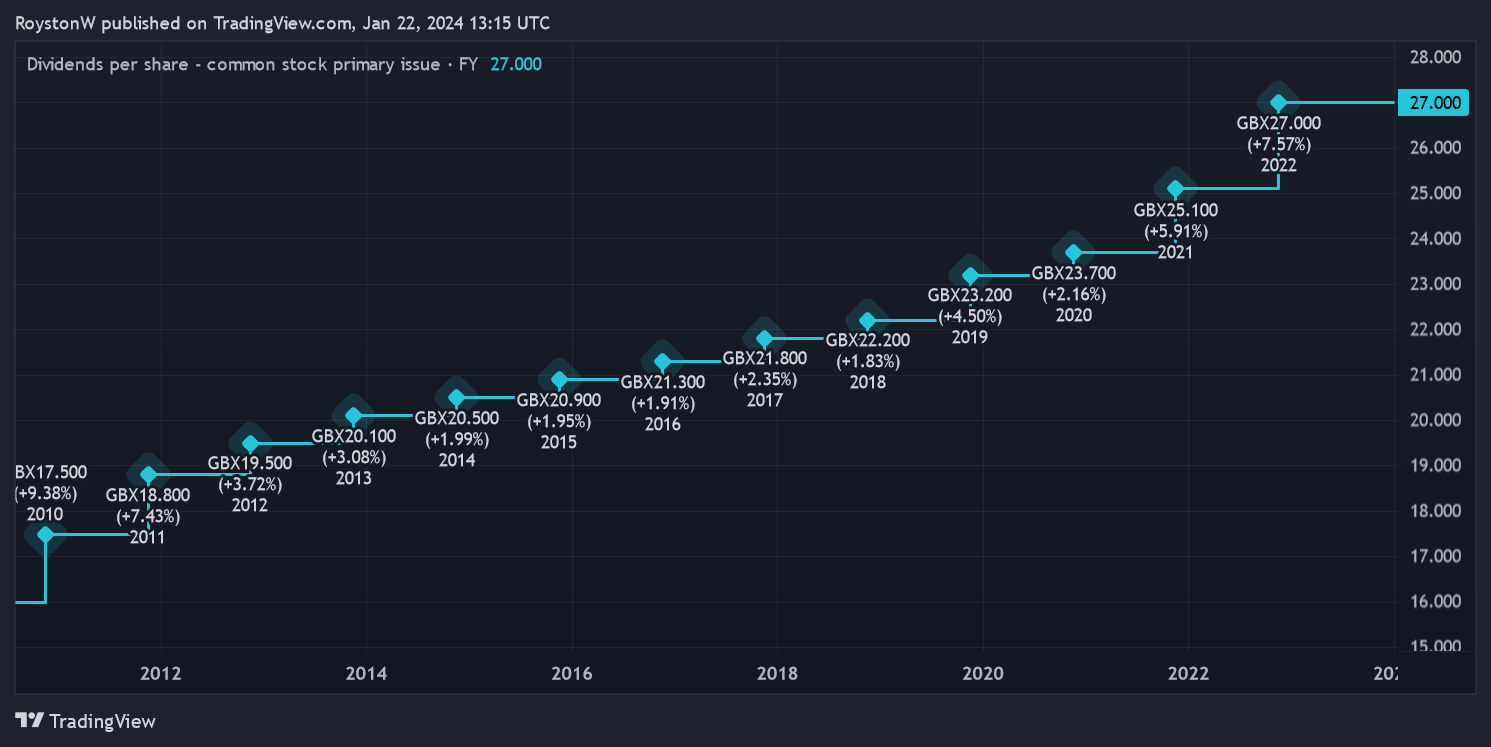Screen dimensions: 1491x747
Task: Click the 20.000 label on the price axis
Action: [x=1432, y=420]
